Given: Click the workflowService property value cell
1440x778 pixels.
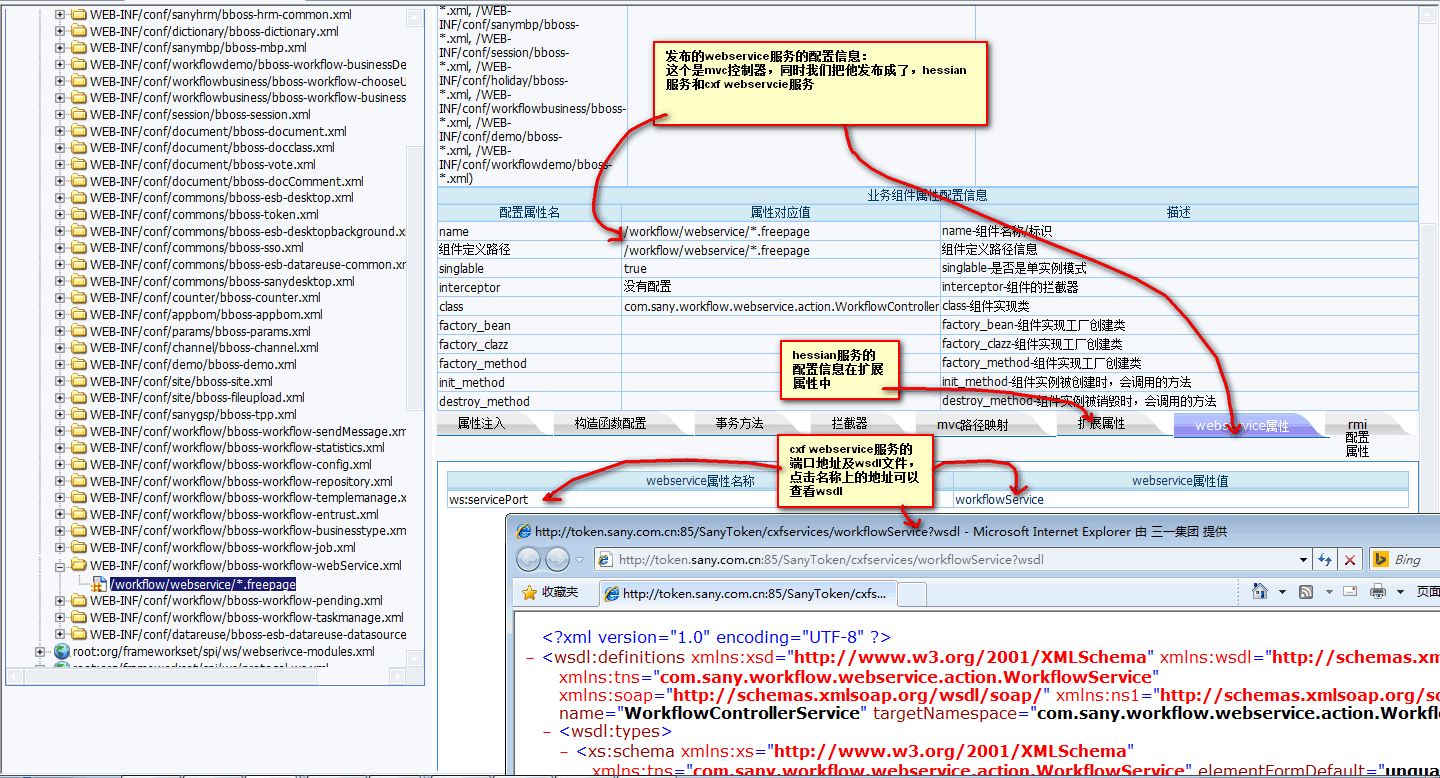Looking at the screenshot, I should 1180,499.
